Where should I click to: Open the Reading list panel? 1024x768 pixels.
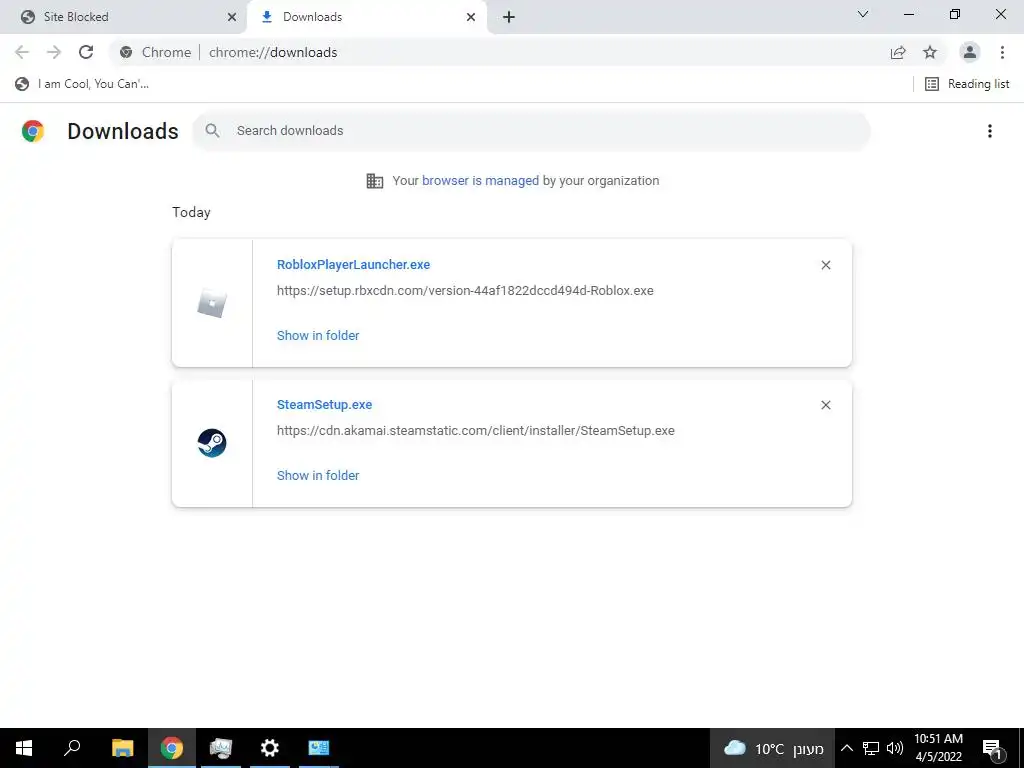[x=968, y=84]
